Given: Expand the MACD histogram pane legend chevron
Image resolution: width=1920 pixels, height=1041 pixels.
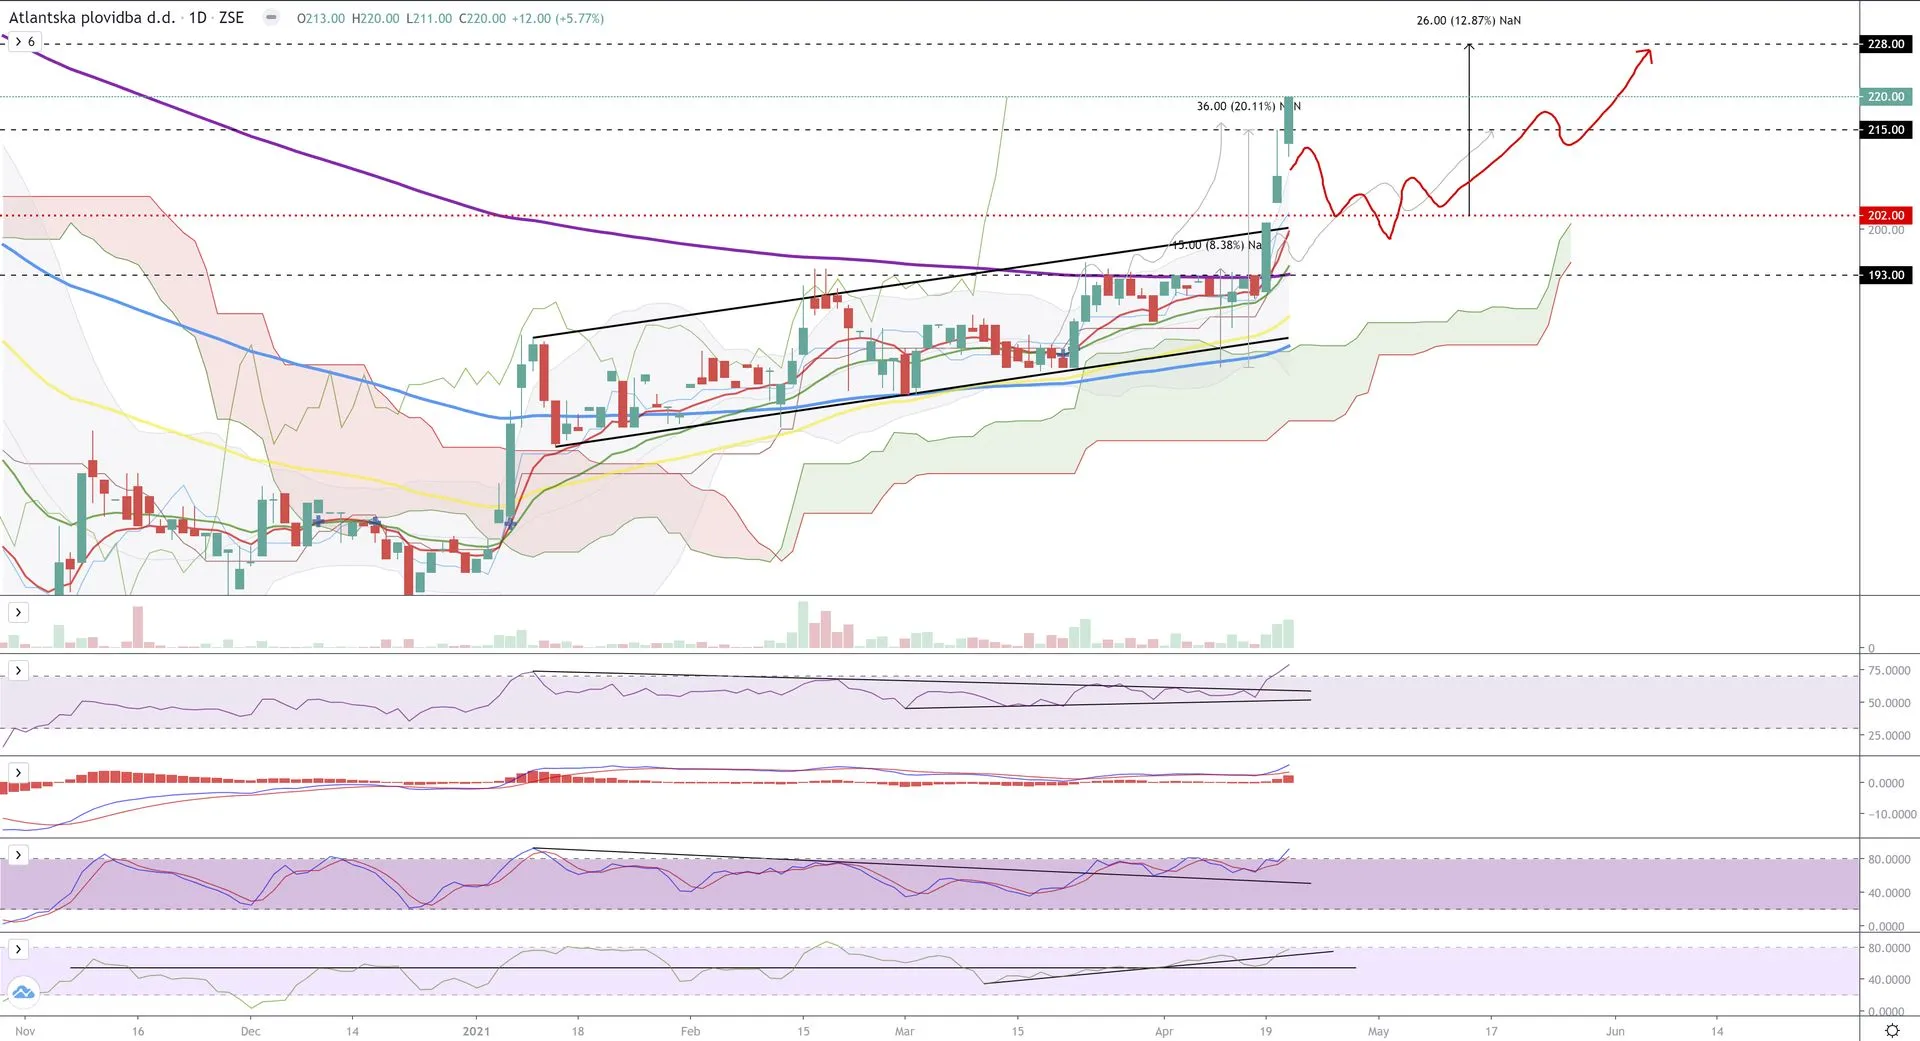Looking at the screenshot, I should coord(18,773).
